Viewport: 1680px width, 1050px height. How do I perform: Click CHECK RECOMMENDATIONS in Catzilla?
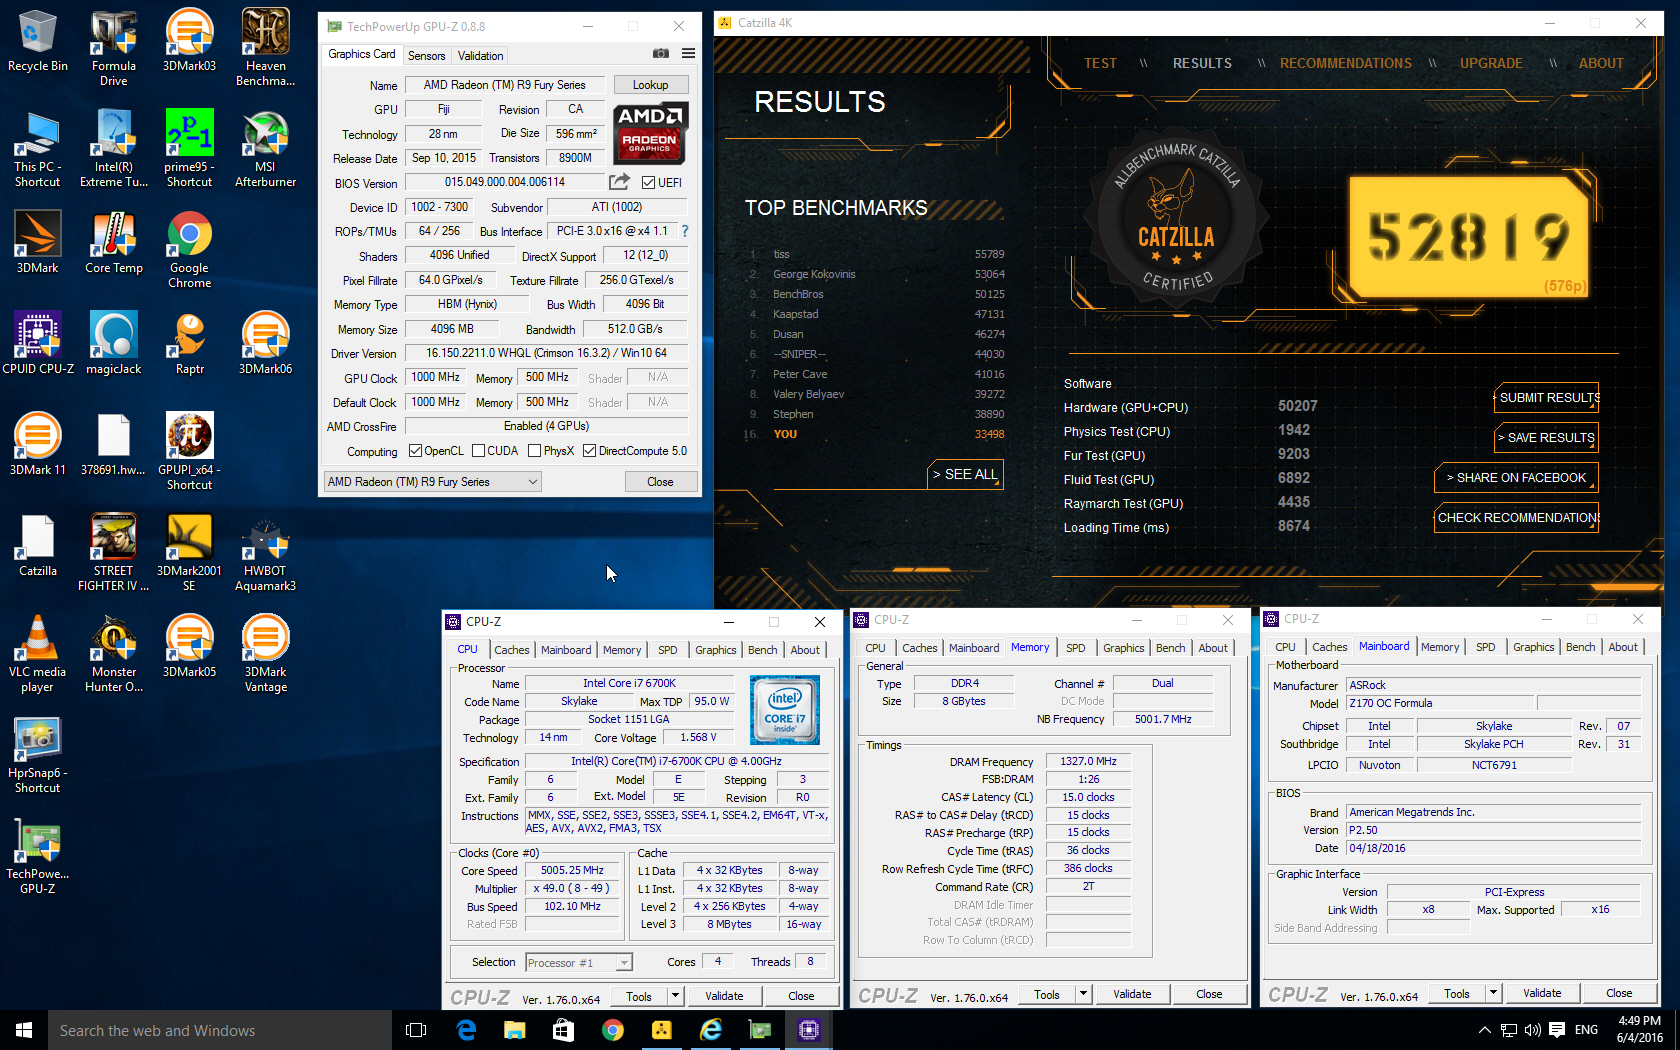[1517, 517]
